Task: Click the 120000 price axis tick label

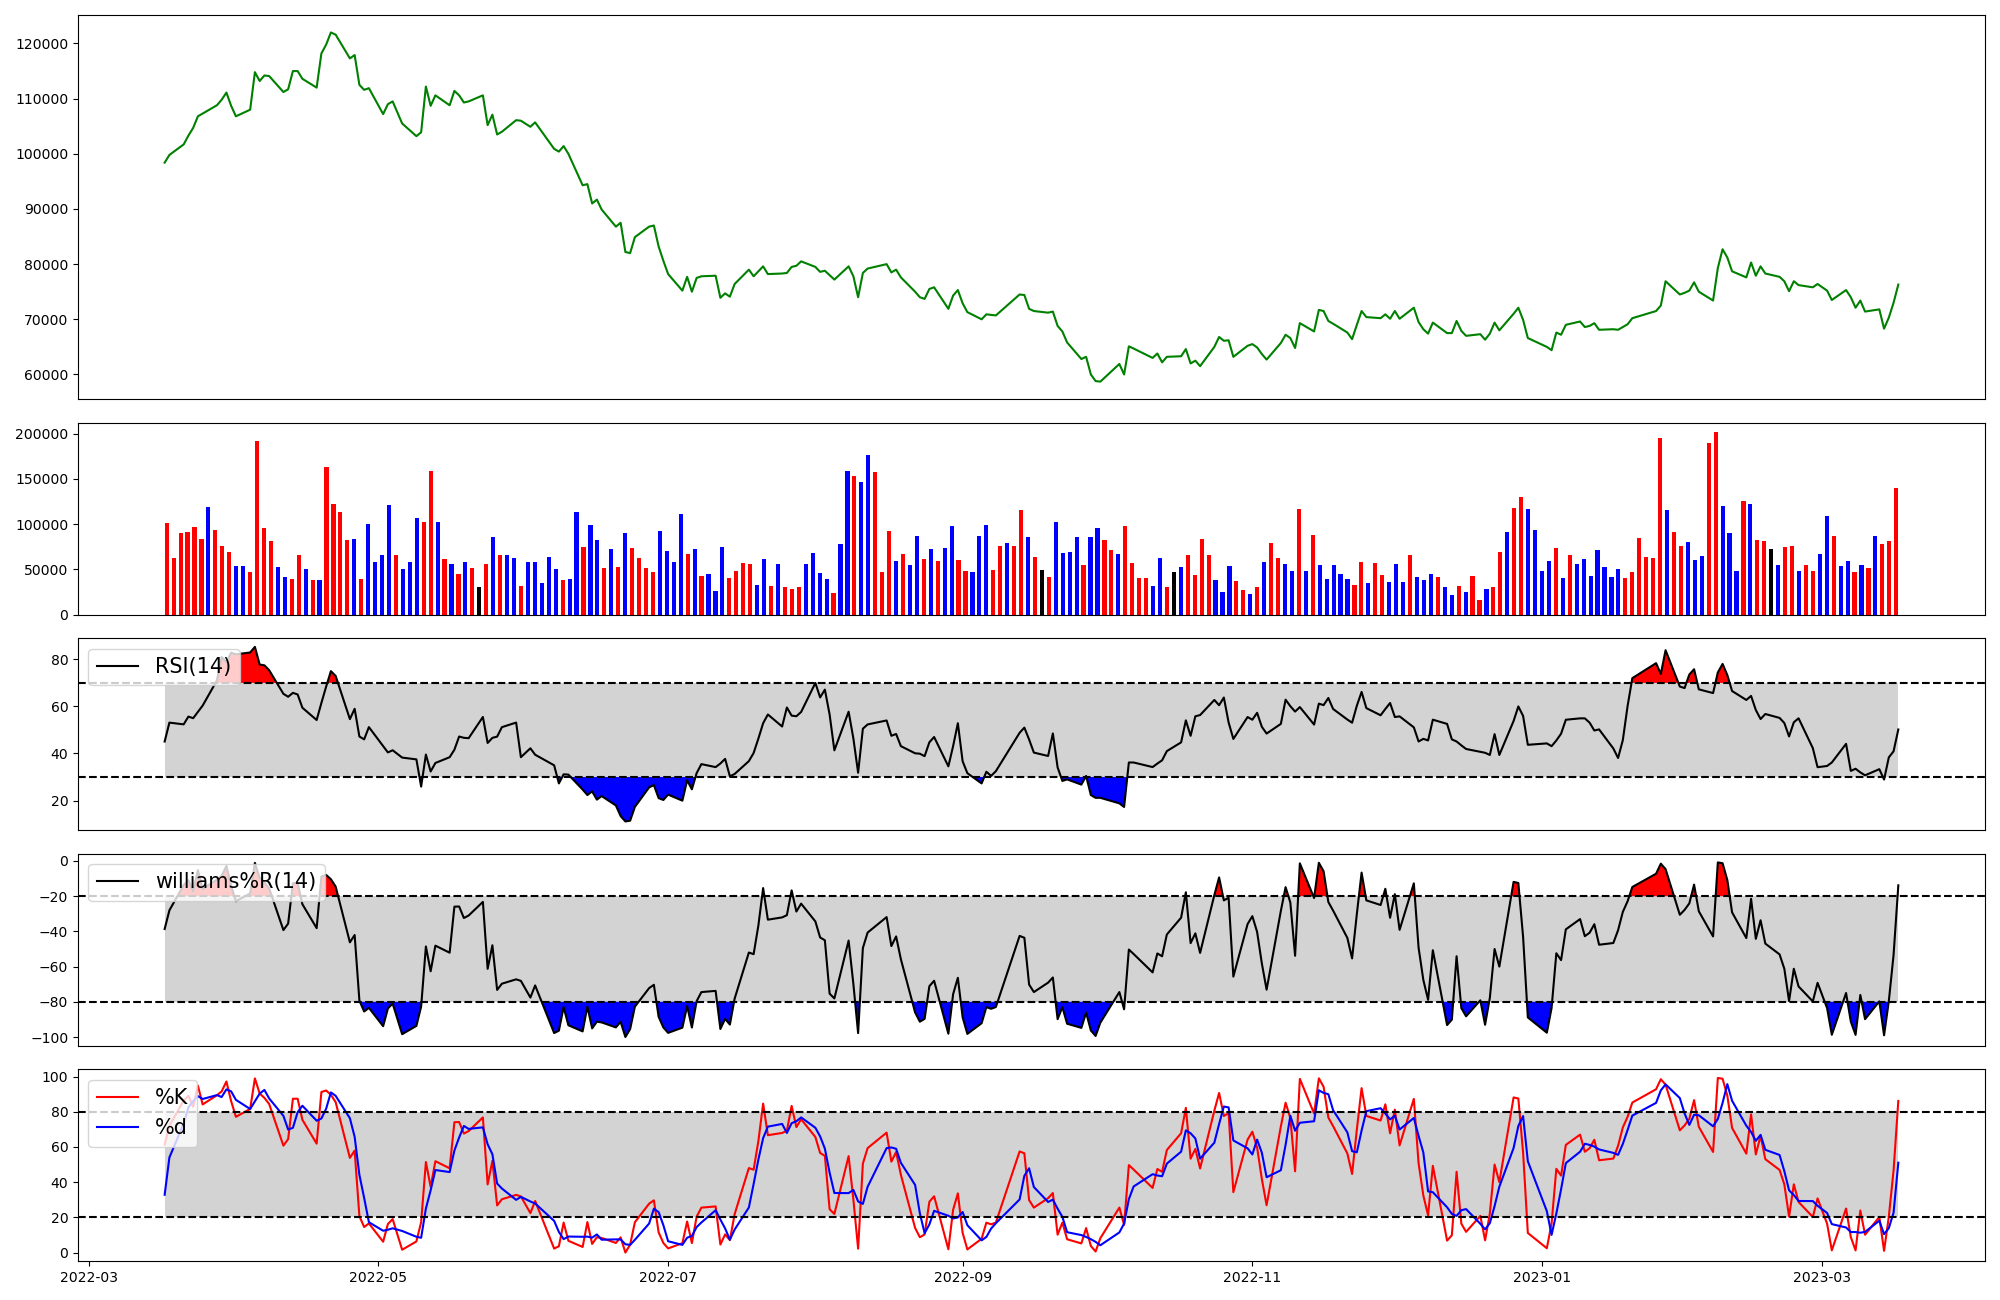Action: (x=41, y=44)
